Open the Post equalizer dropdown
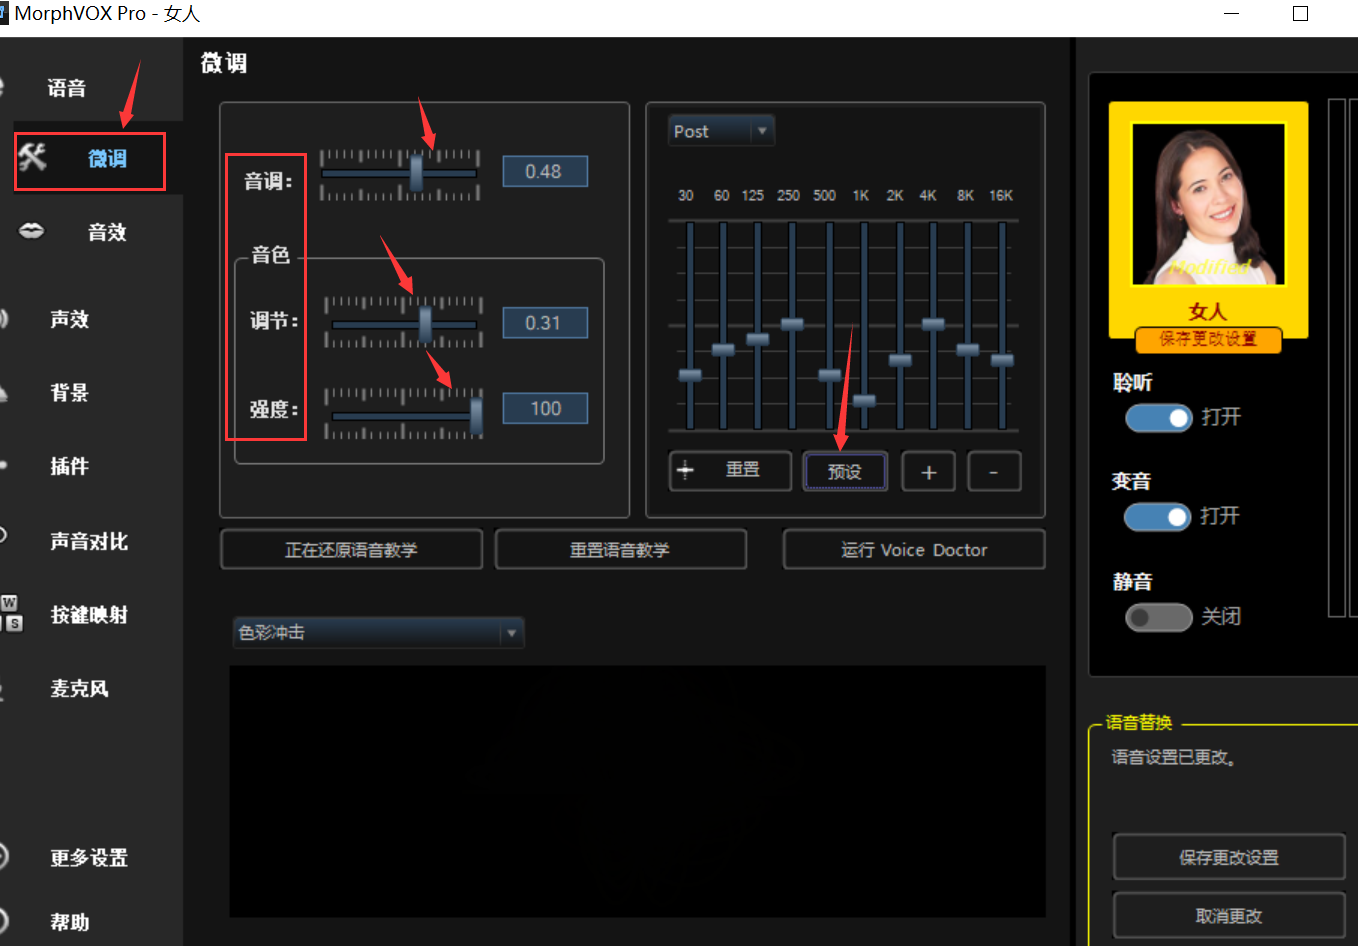1358x946 pixels. (x=722, y=131)
